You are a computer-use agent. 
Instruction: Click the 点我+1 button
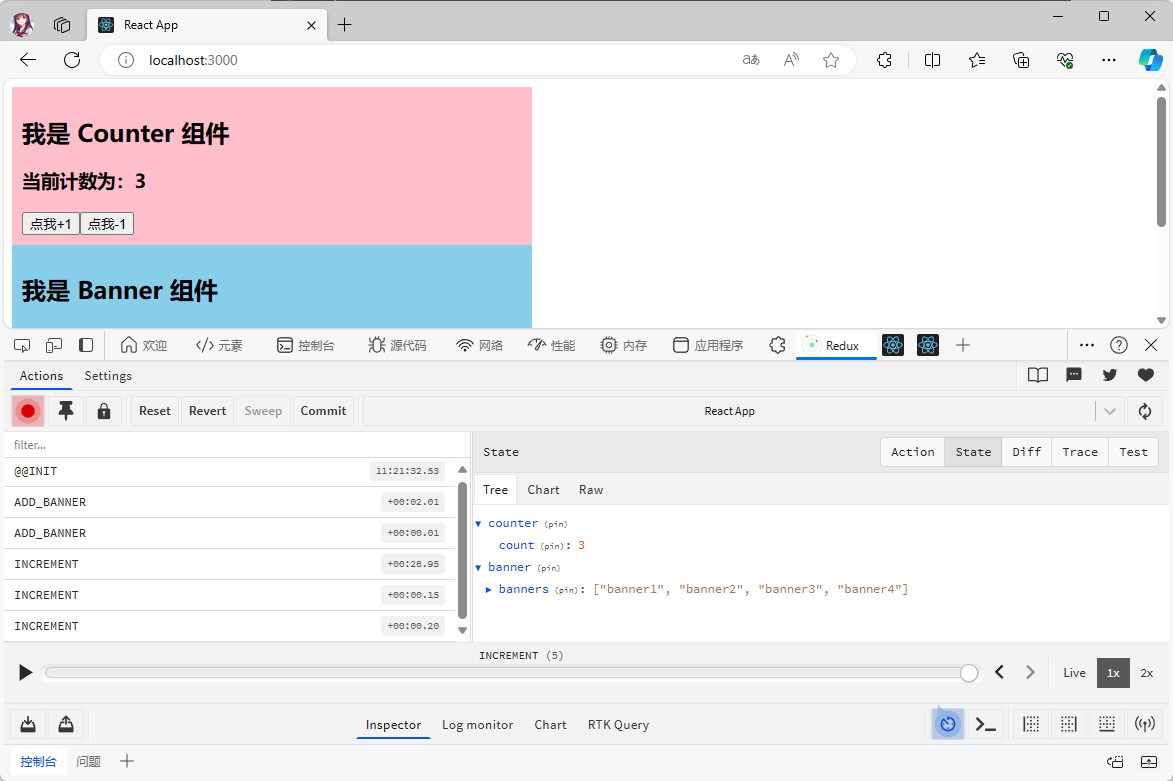pos(51,224)
